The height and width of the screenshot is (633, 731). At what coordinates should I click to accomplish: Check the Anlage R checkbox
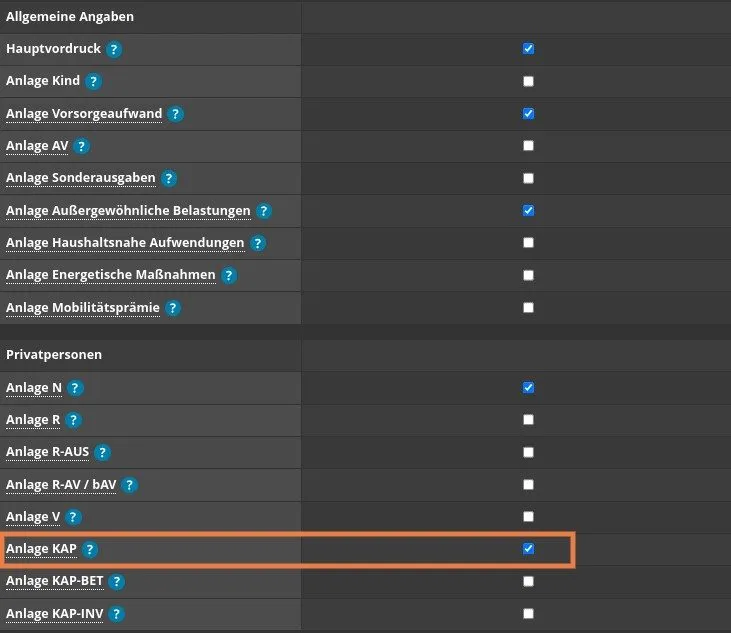point(529,420)
